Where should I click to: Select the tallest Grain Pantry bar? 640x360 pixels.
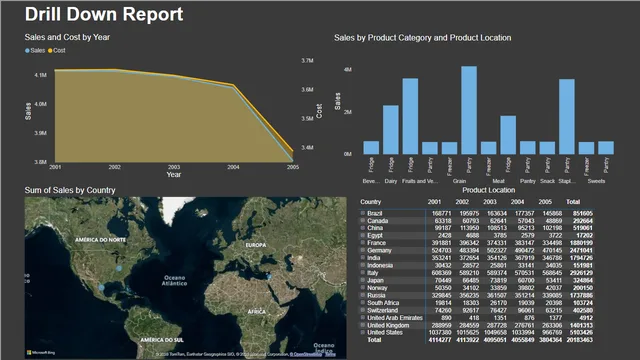coord(469,110)
